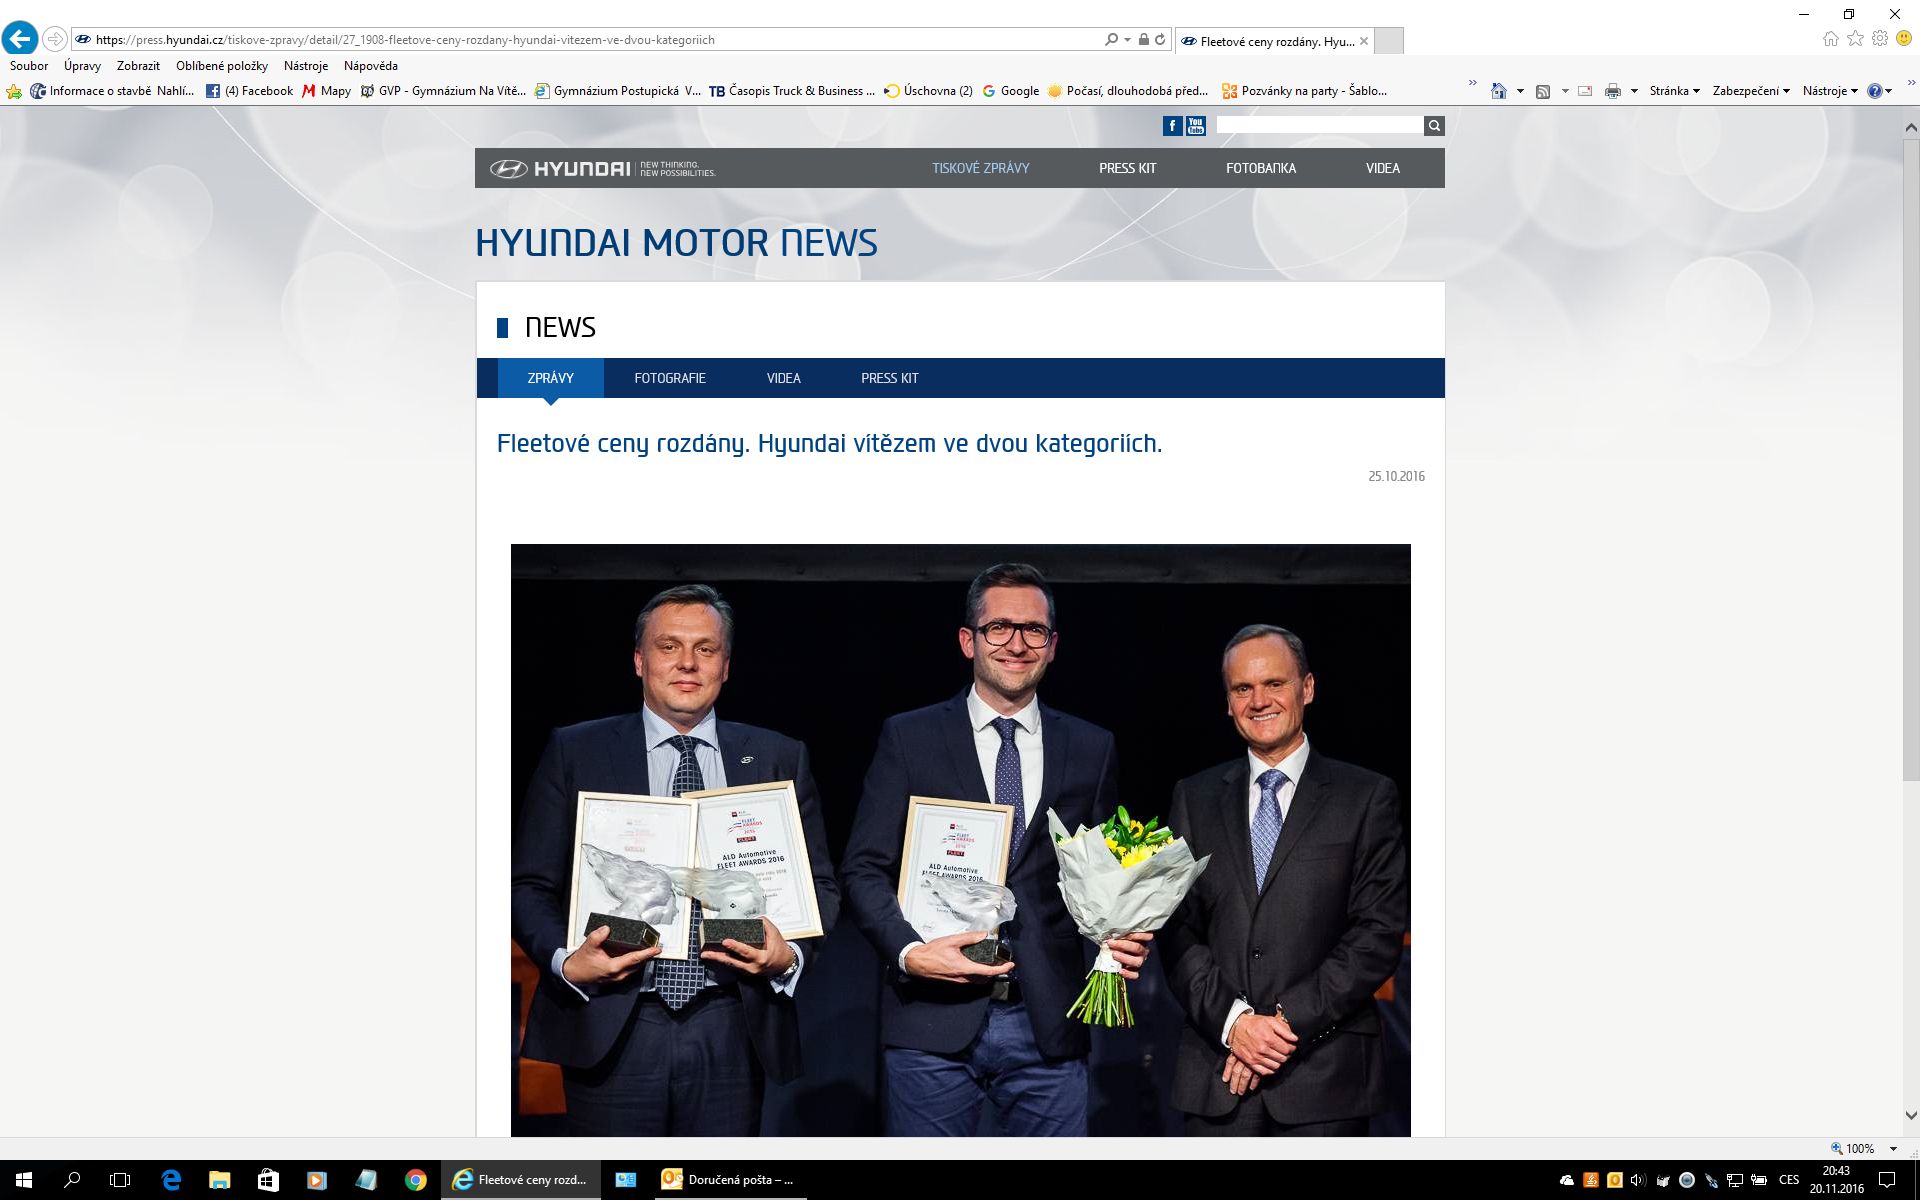Open the Zabezpečení dropdown menu
This screenshot has width=1920, height=1200.
[x=1751, y=91]
